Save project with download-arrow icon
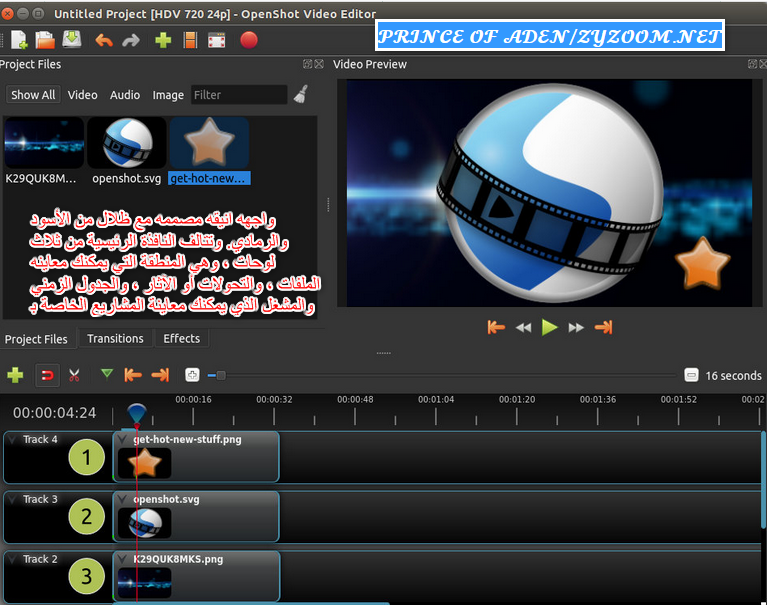767x605 pixels. pos(72,40)
